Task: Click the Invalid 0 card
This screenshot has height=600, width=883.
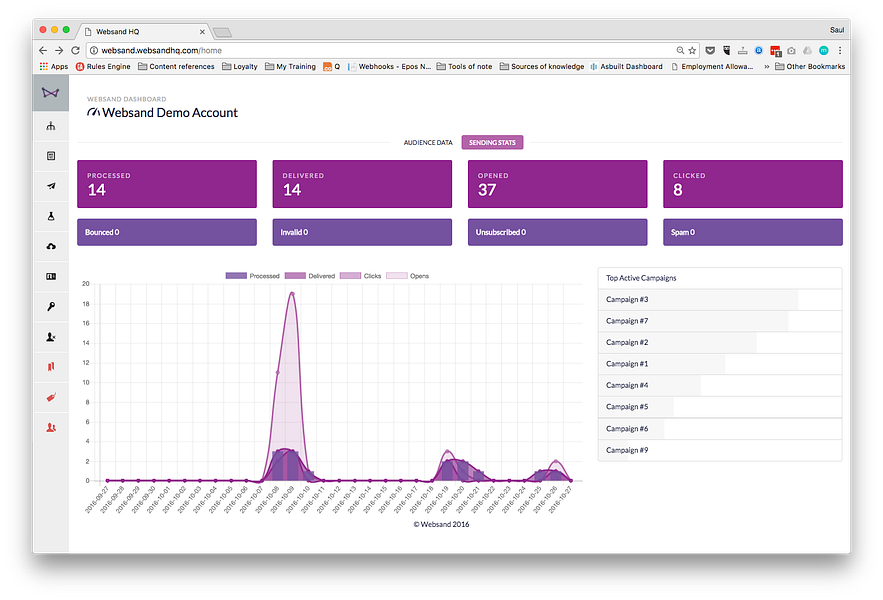Action: 362,232
